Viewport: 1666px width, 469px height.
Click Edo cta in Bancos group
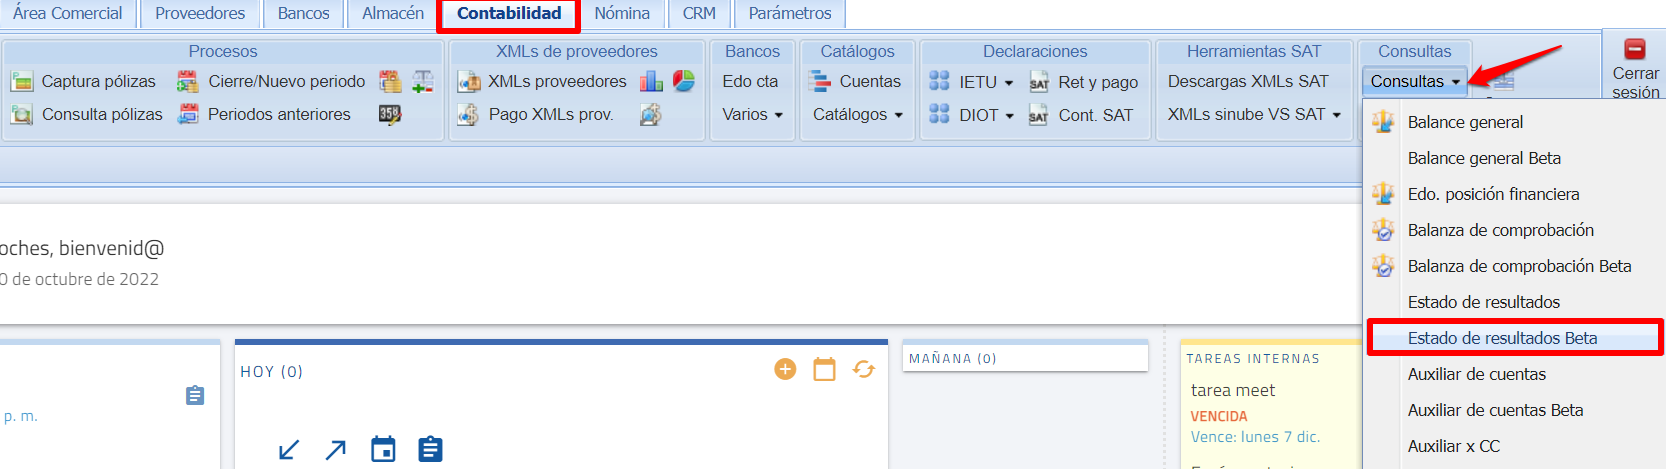click(750, 81)
